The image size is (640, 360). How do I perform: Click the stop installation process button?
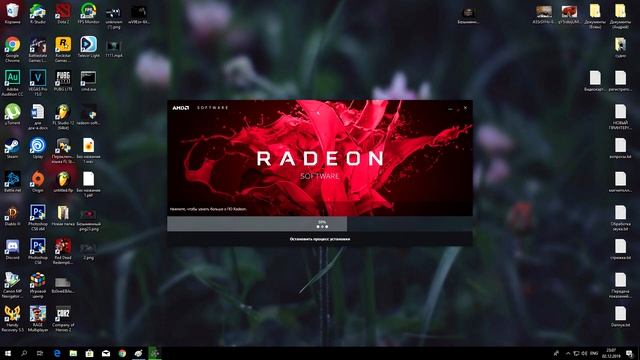click(320, 239)
